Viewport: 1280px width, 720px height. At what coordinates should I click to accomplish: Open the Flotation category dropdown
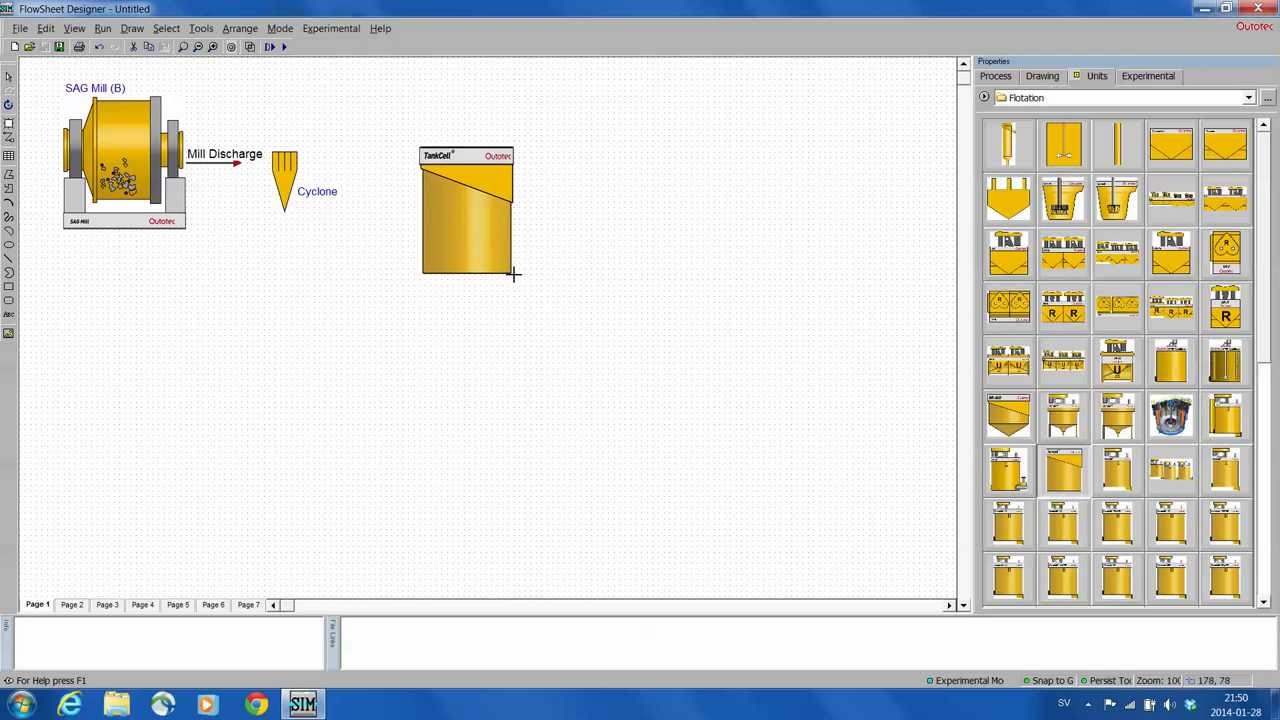pyautogui.click(x=1249, y=98)
